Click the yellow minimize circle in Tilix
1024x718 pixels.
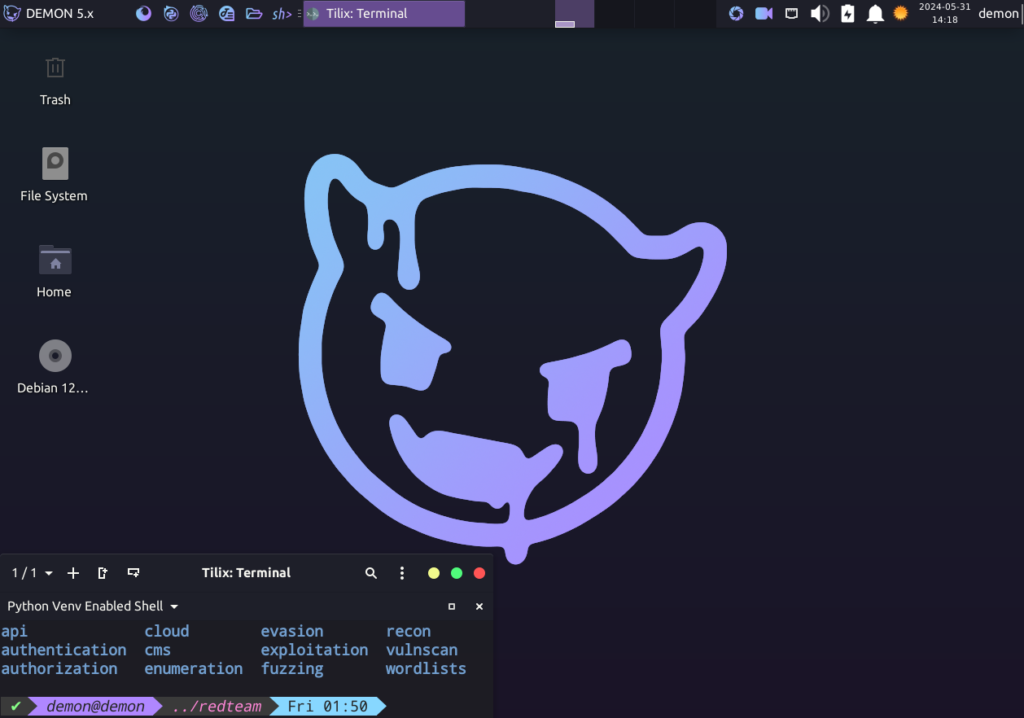point(434,573)
